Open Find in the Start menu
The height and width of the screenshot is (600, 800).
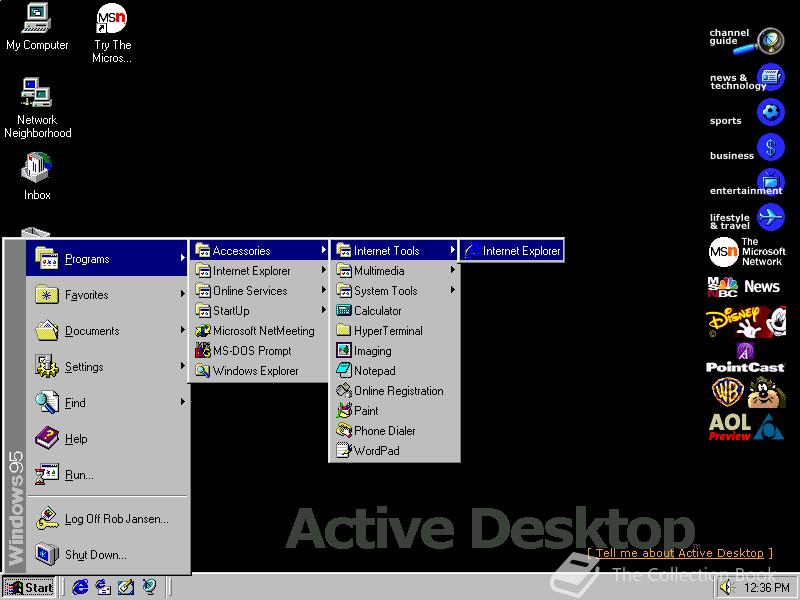107,403
